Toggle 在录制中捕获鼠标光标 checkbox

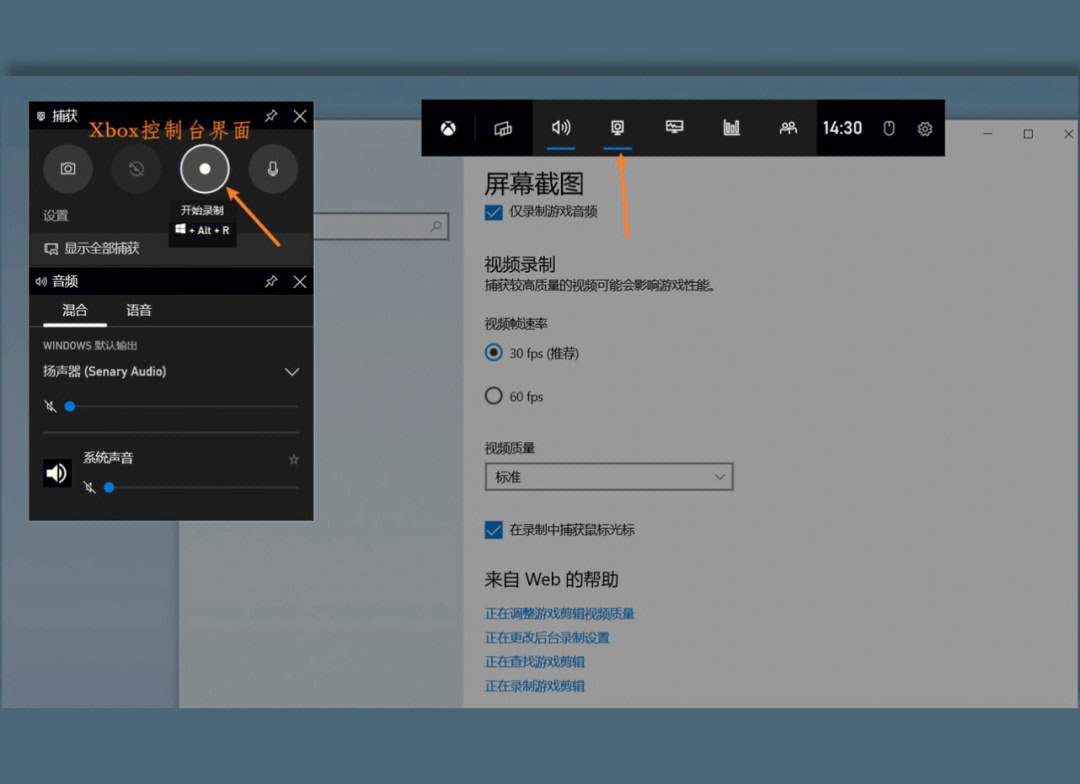click(x=493, y=530)
